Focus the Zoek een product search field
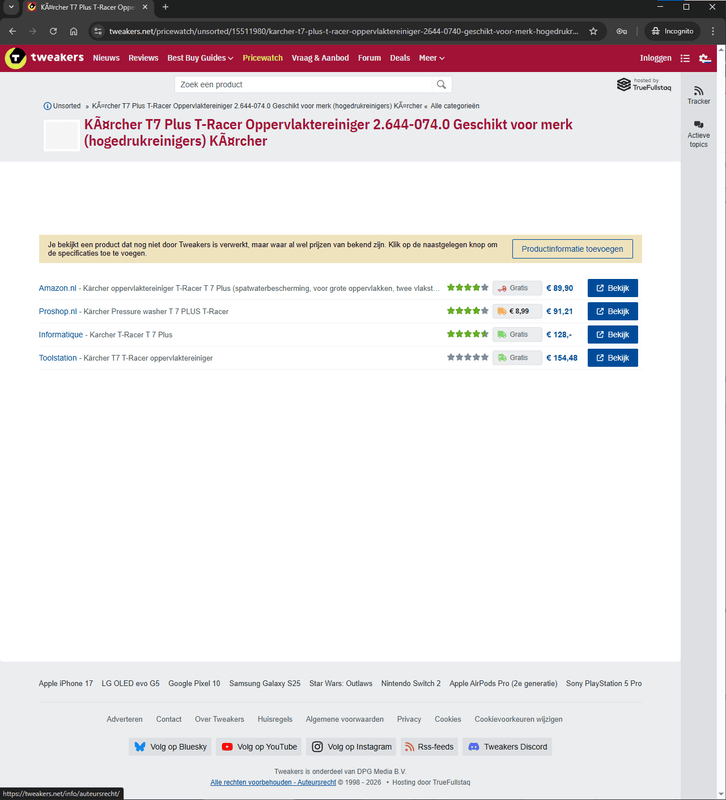Image resolution: width=726 pixels, height=800 pixels. click(x=305, y=85)
